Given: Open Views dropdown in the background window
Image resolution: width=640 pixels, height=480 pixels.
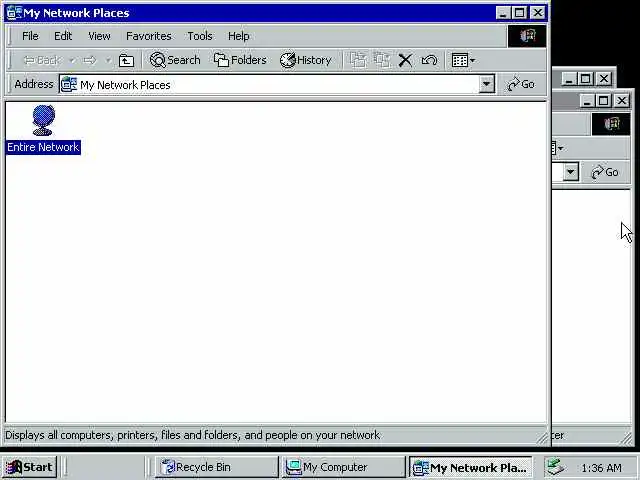Looking at the screenshot, I should (x=558, y=148).
